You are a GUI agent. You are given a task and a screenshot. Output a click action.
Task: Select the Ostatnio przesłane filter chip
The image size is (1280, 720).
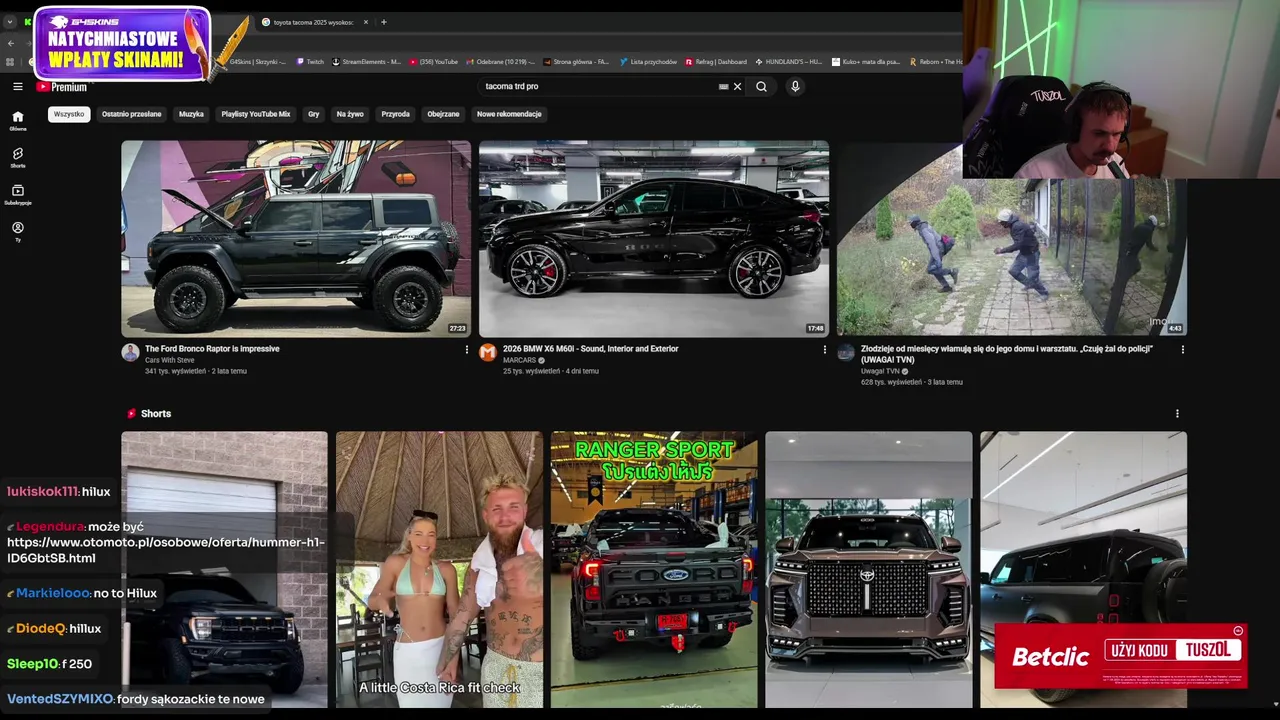click(x=131, y=114)
